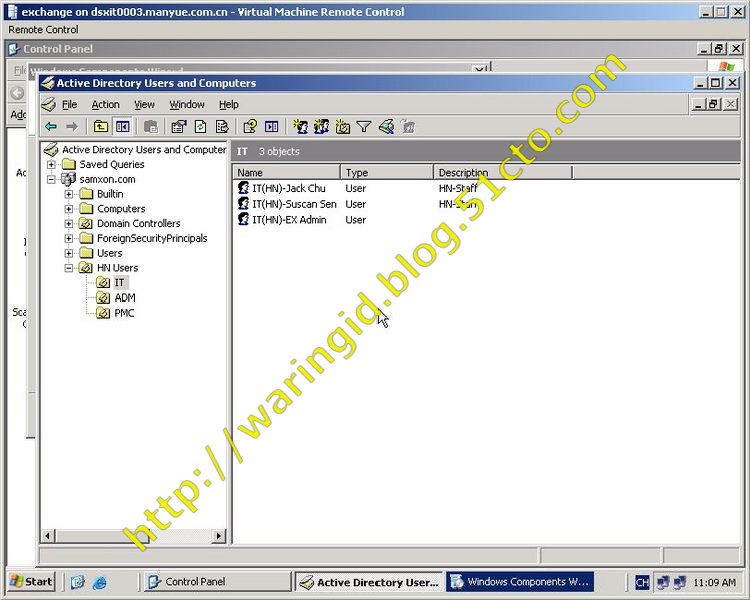Open the Action menu

coord(105,104)
